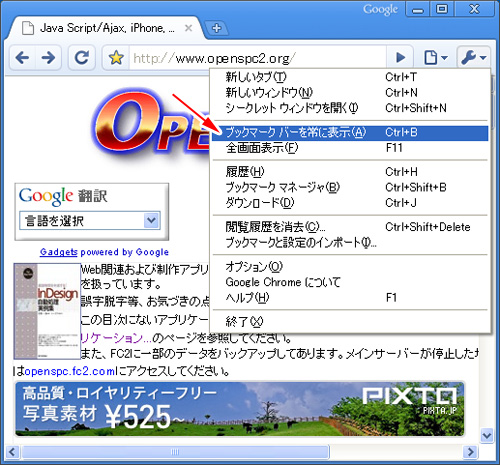Click the horizontal scrollbar right arrow
Screen dimensions: 500x465
[x=470, y=452]
